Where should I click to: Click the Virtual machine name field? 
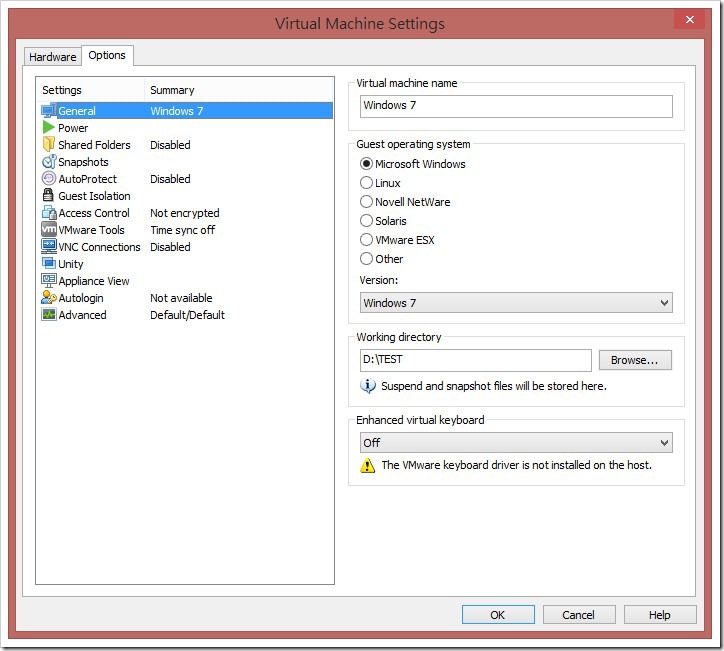pos(516,106)
